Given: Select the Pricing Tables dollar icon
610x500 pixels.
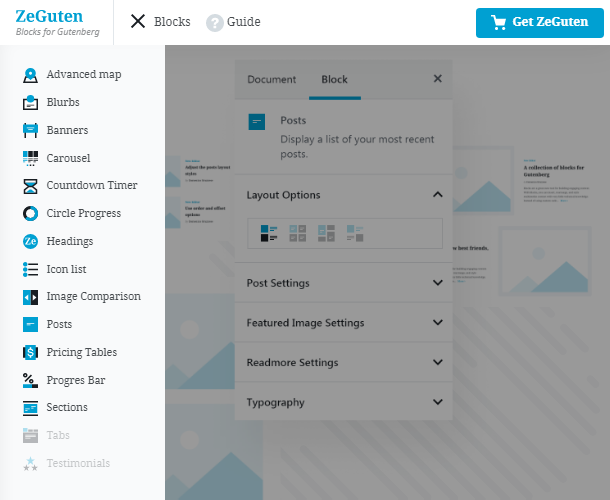Looking at the screenshot, I should click(30, 353).
